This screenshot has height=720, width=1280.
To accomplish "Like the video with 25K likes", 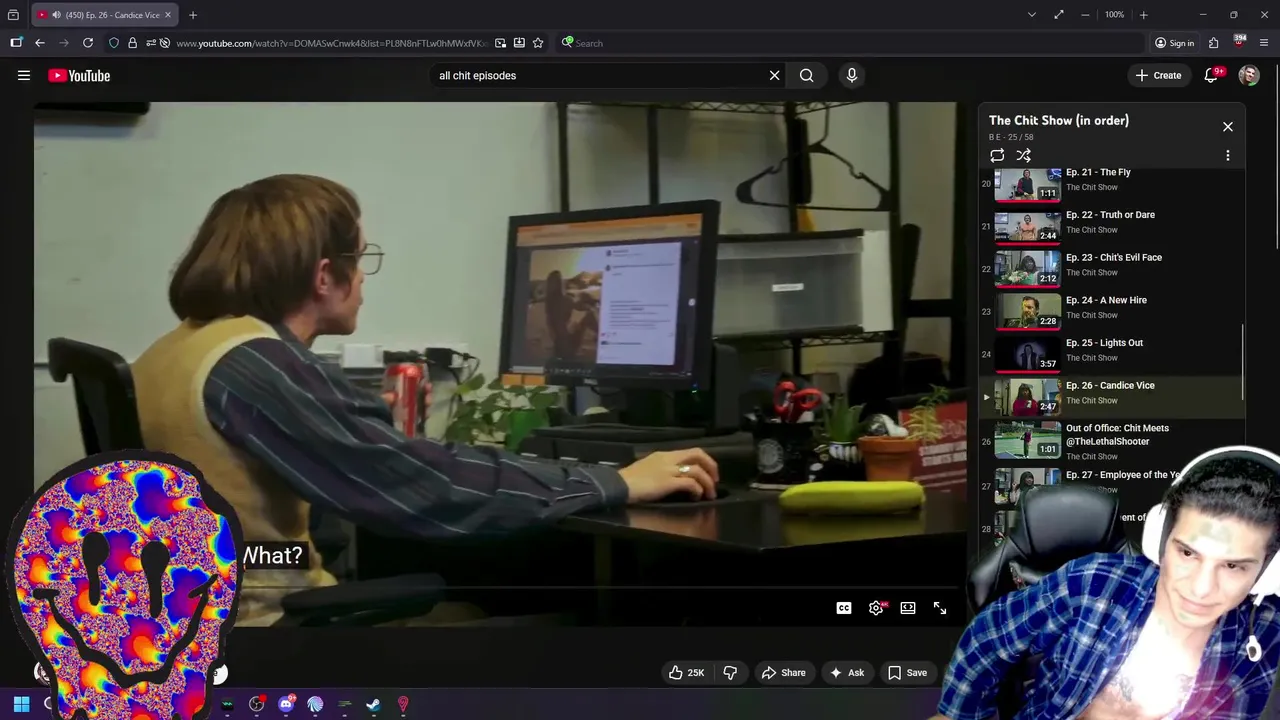I will click(686, 673).
